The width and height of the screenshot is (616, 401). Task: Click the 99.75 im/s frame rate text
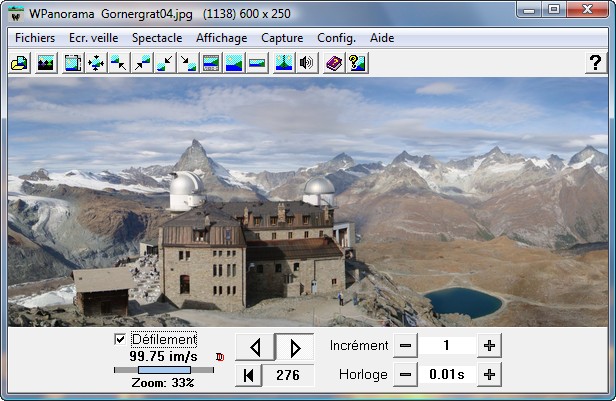(x=163, y=357)
